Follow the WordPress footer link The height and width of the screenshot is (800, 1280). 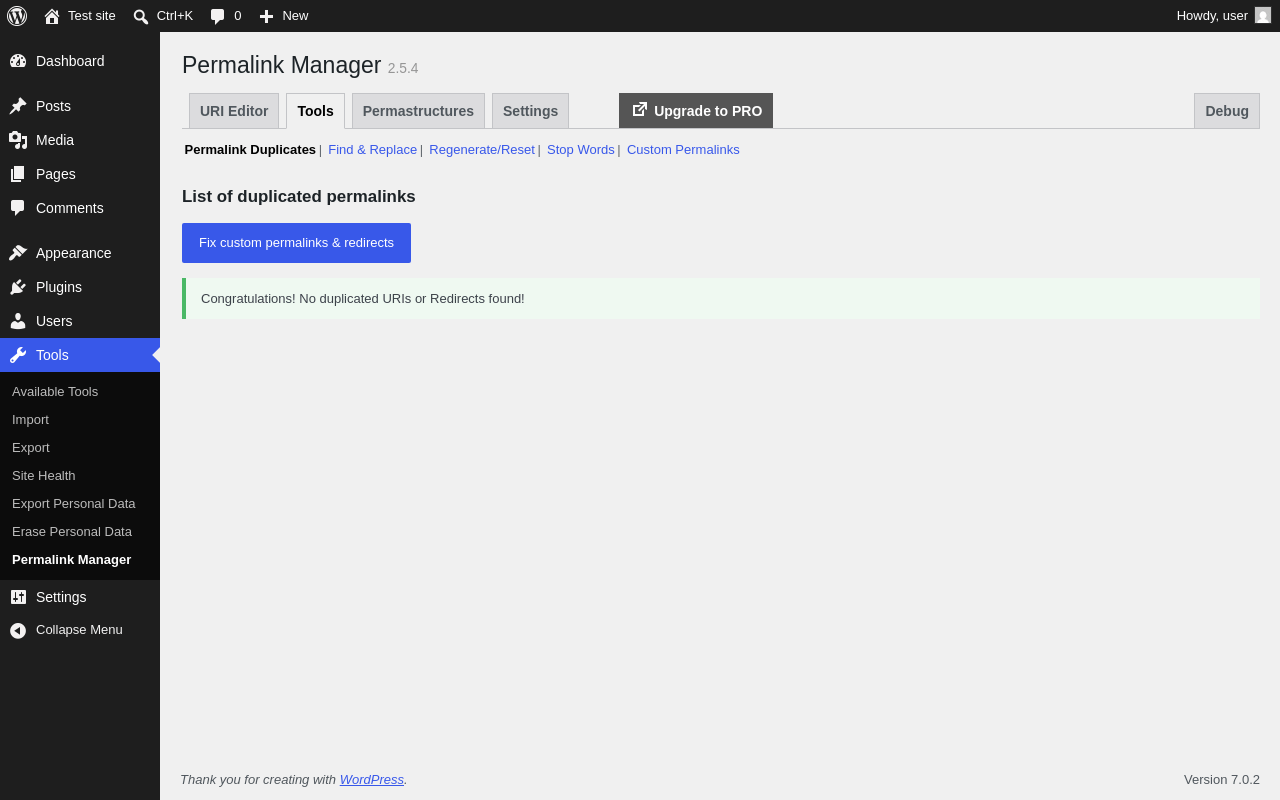[372, 780]
